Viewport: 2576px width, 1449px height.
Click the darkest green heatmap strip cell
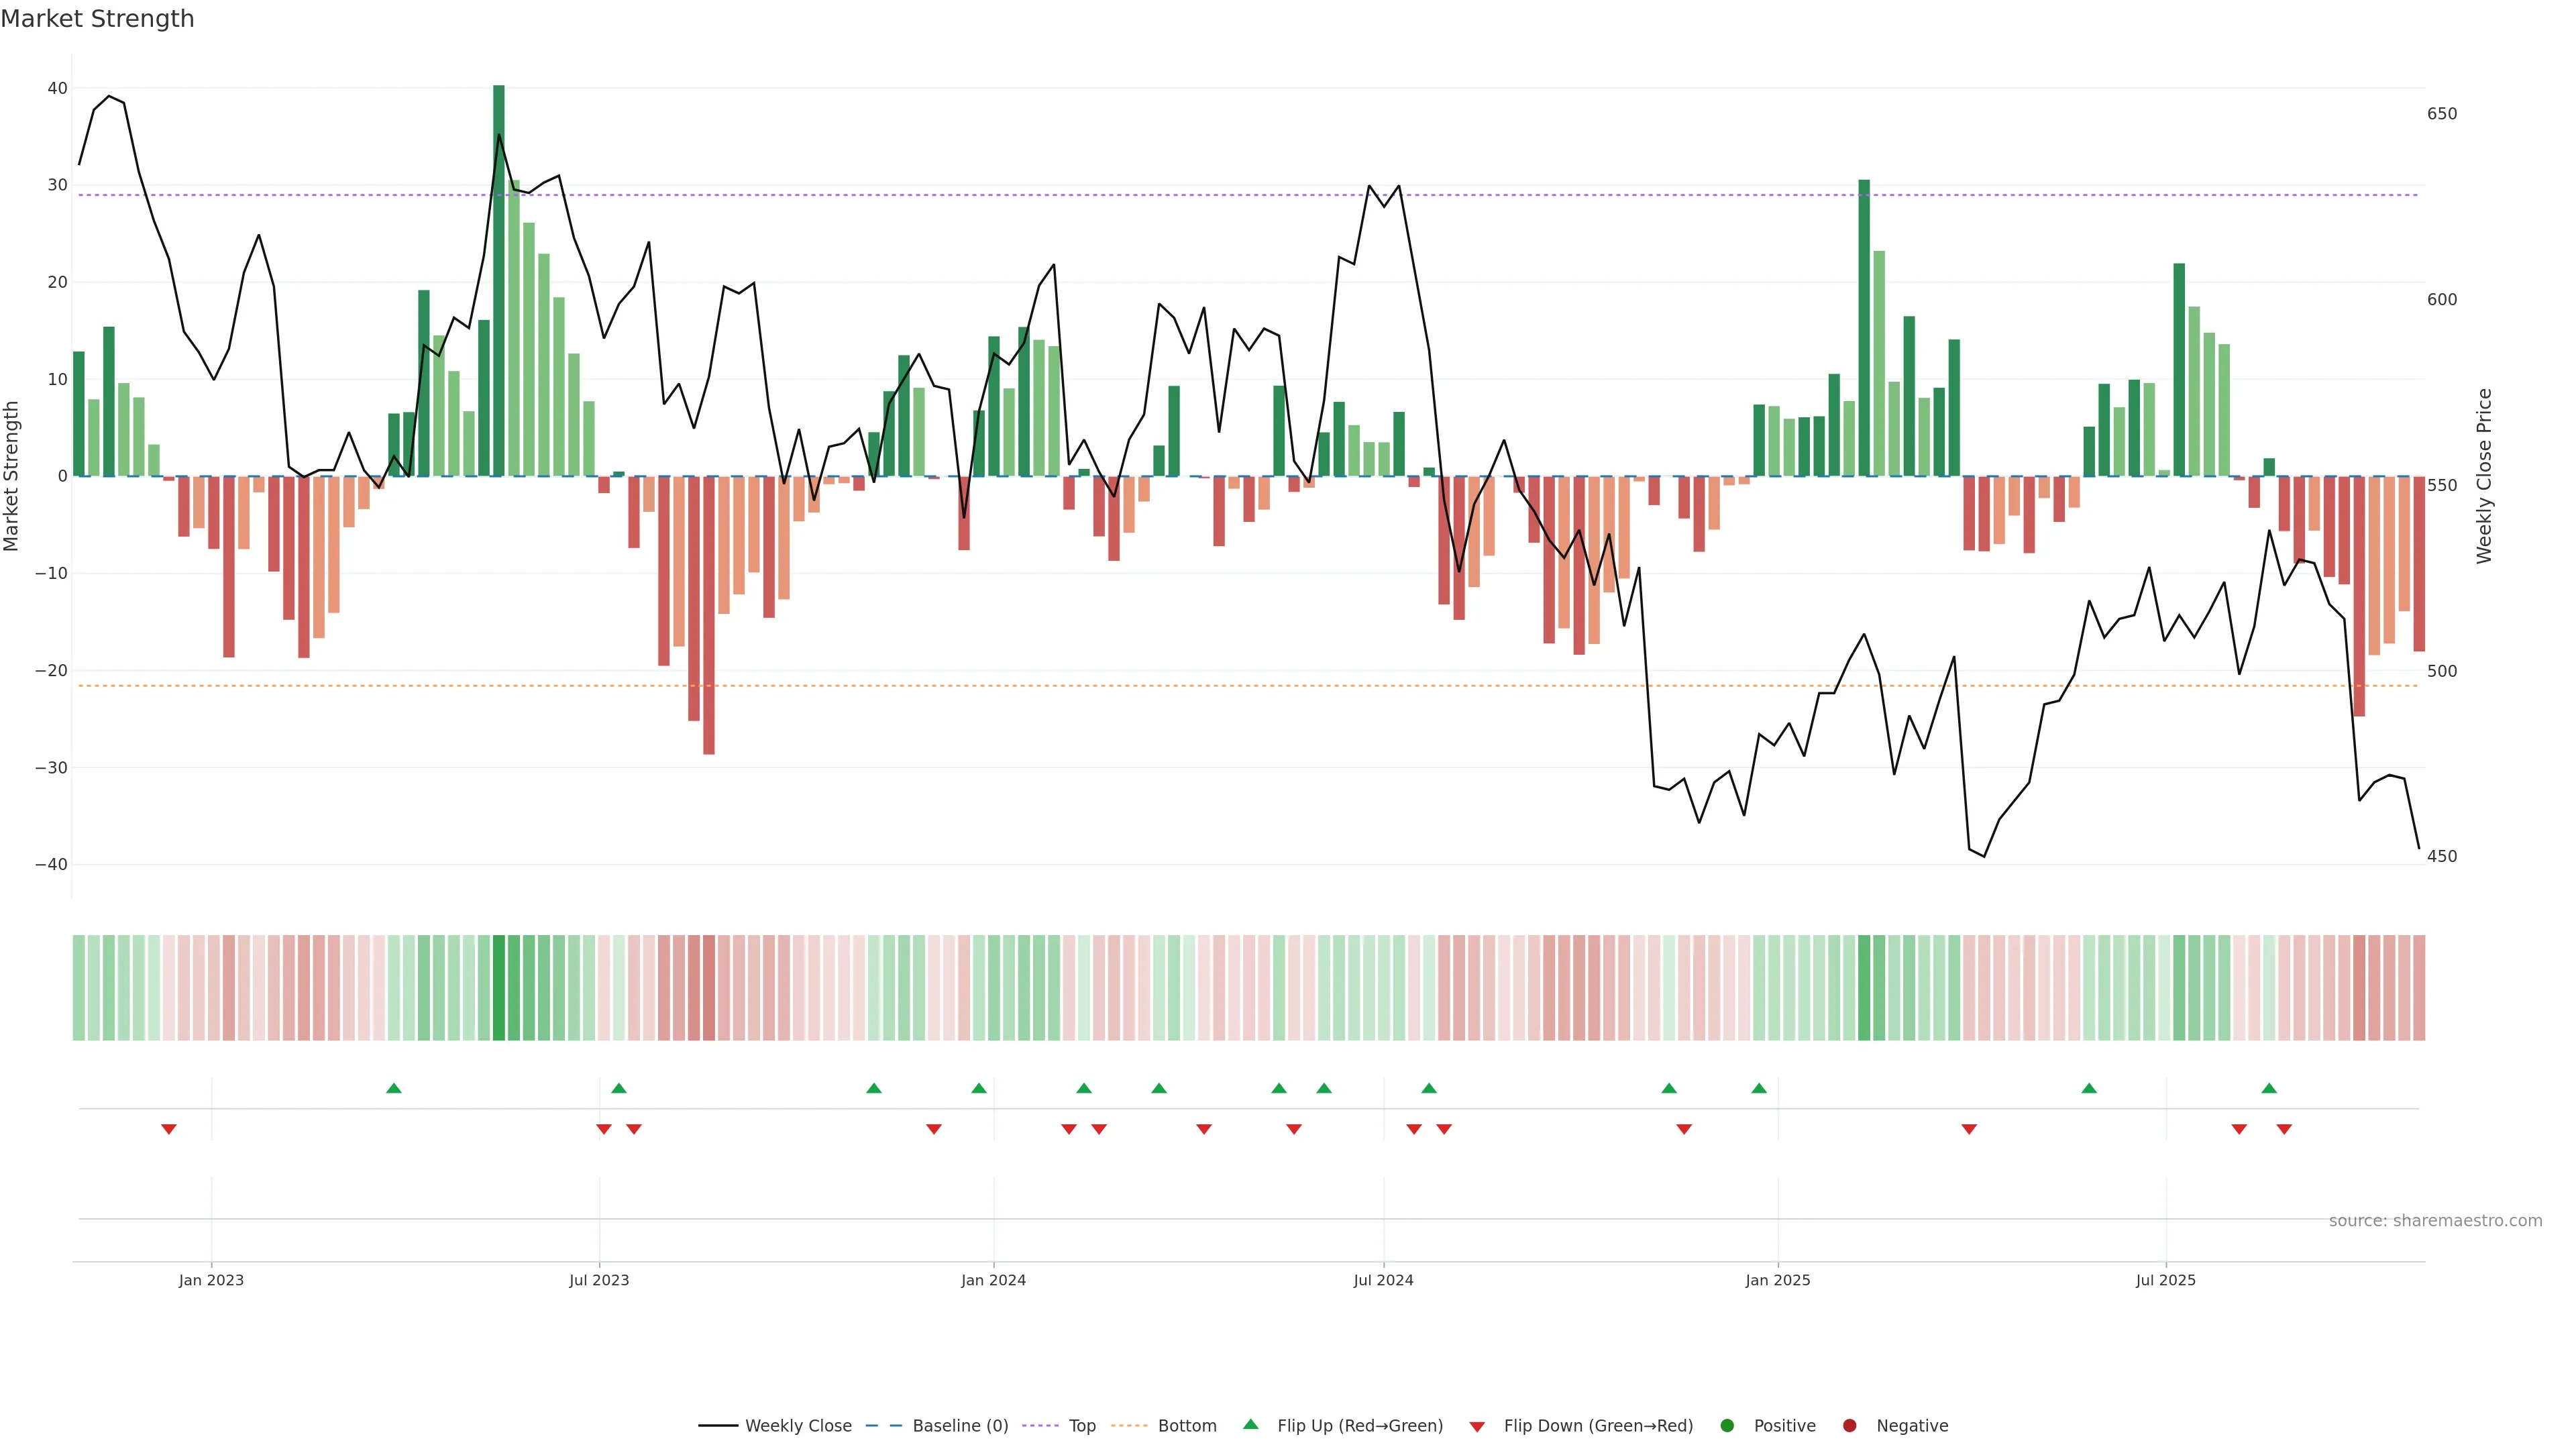coord(499,987)
